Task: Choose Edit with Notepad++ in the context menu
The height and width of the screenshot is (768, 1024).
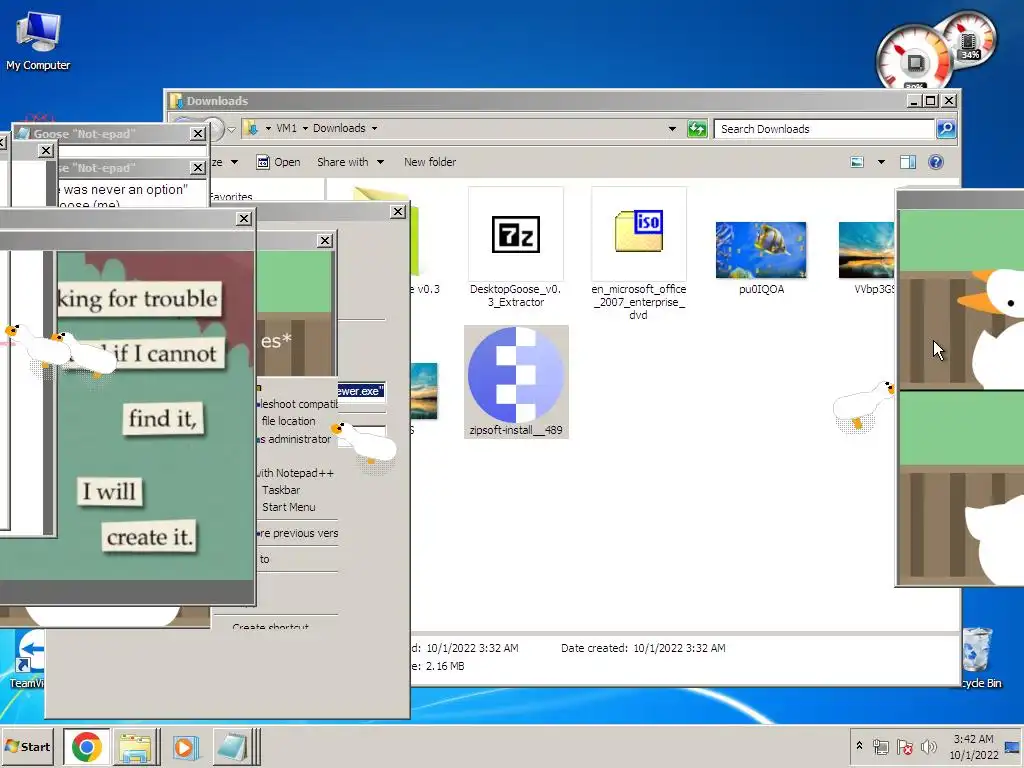Action: (296, 473)
